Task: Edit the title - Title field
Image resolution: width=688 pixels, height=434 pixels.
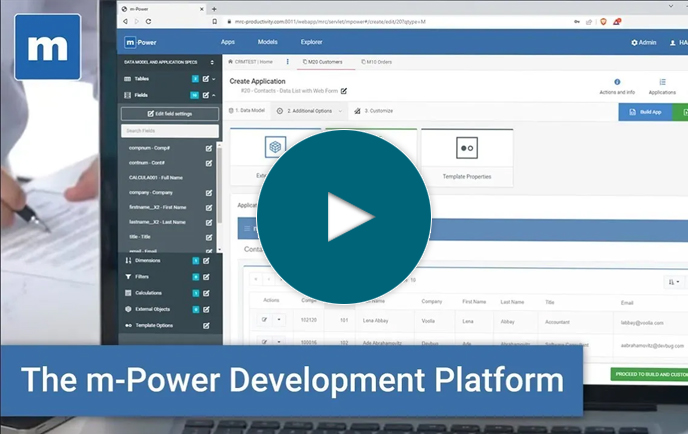Action: tap(209, 237)
